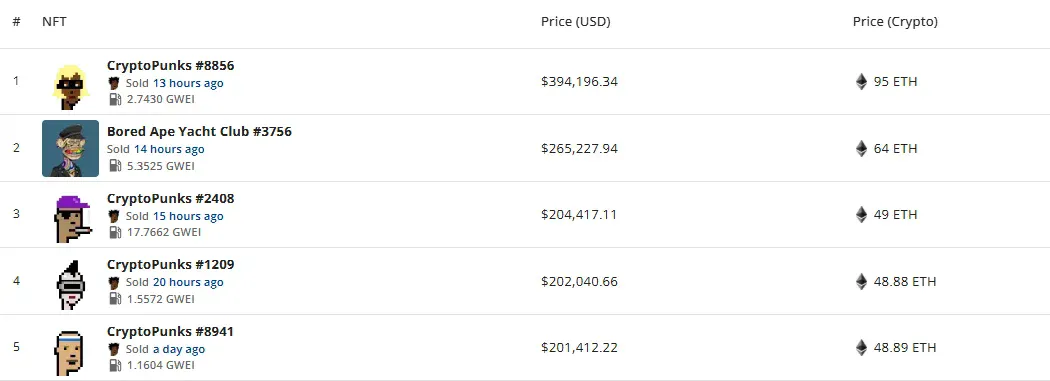Image resolution: width=1050 pixels, height=381 pixels.
Task: Click the gas pump icon beside 2.7430 GWEI
Action: [x=115, y=99]
